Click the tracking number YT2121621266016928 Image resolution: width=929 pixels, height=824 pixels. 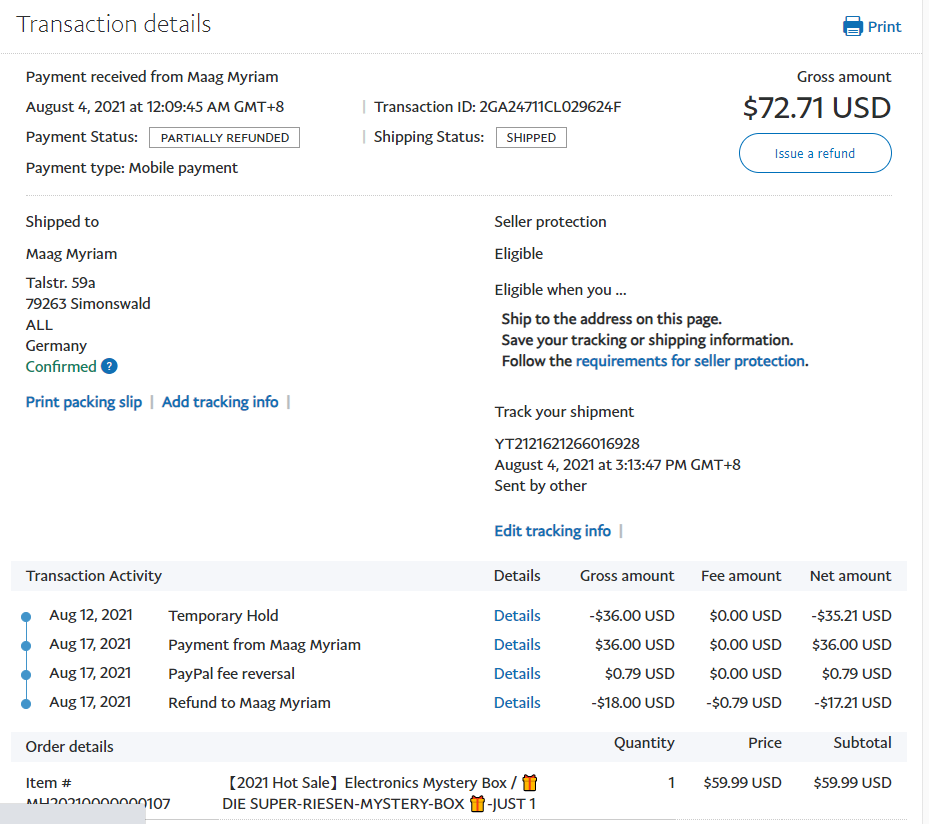[x=567, y=444]
